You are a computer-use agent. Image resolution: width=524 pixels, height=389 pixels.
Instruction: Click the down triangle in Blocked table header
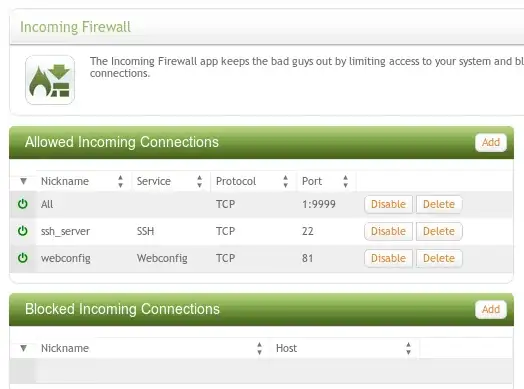point(23,348)
